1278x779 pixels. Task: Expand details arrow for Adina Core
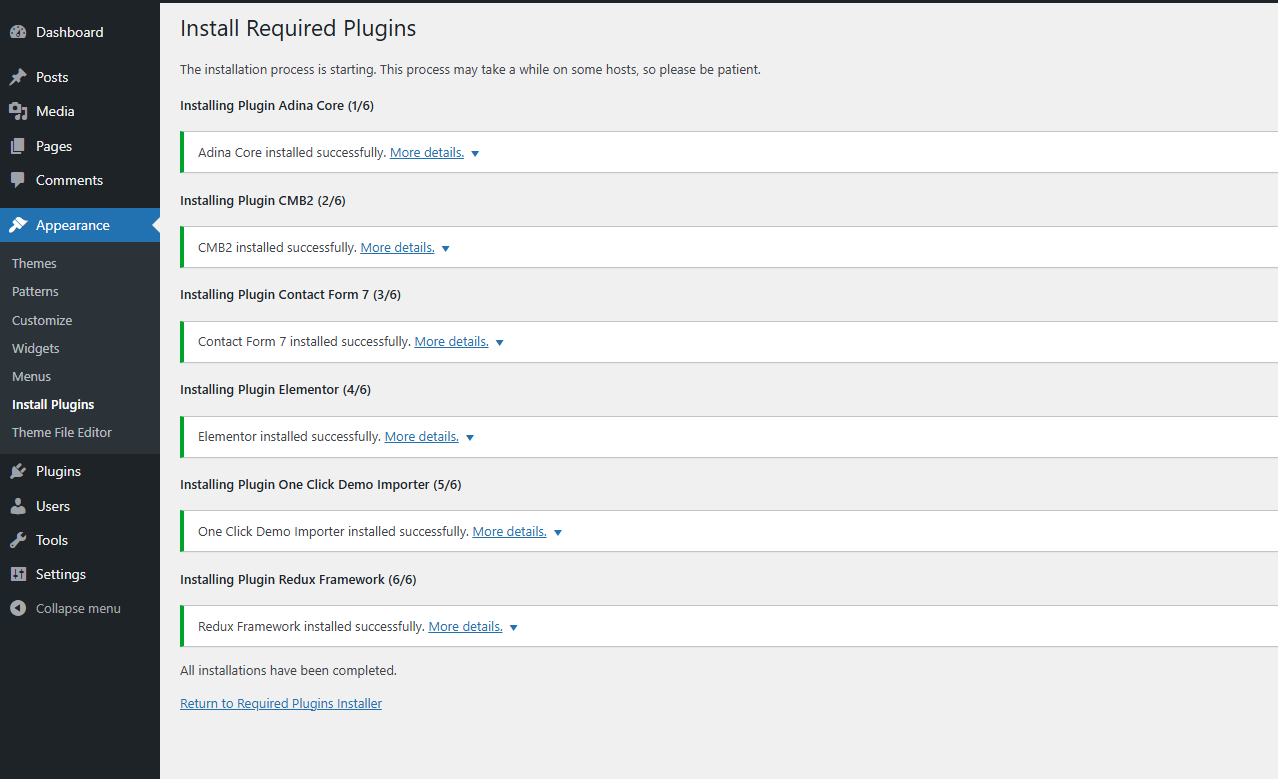click(x=475, y=154)
